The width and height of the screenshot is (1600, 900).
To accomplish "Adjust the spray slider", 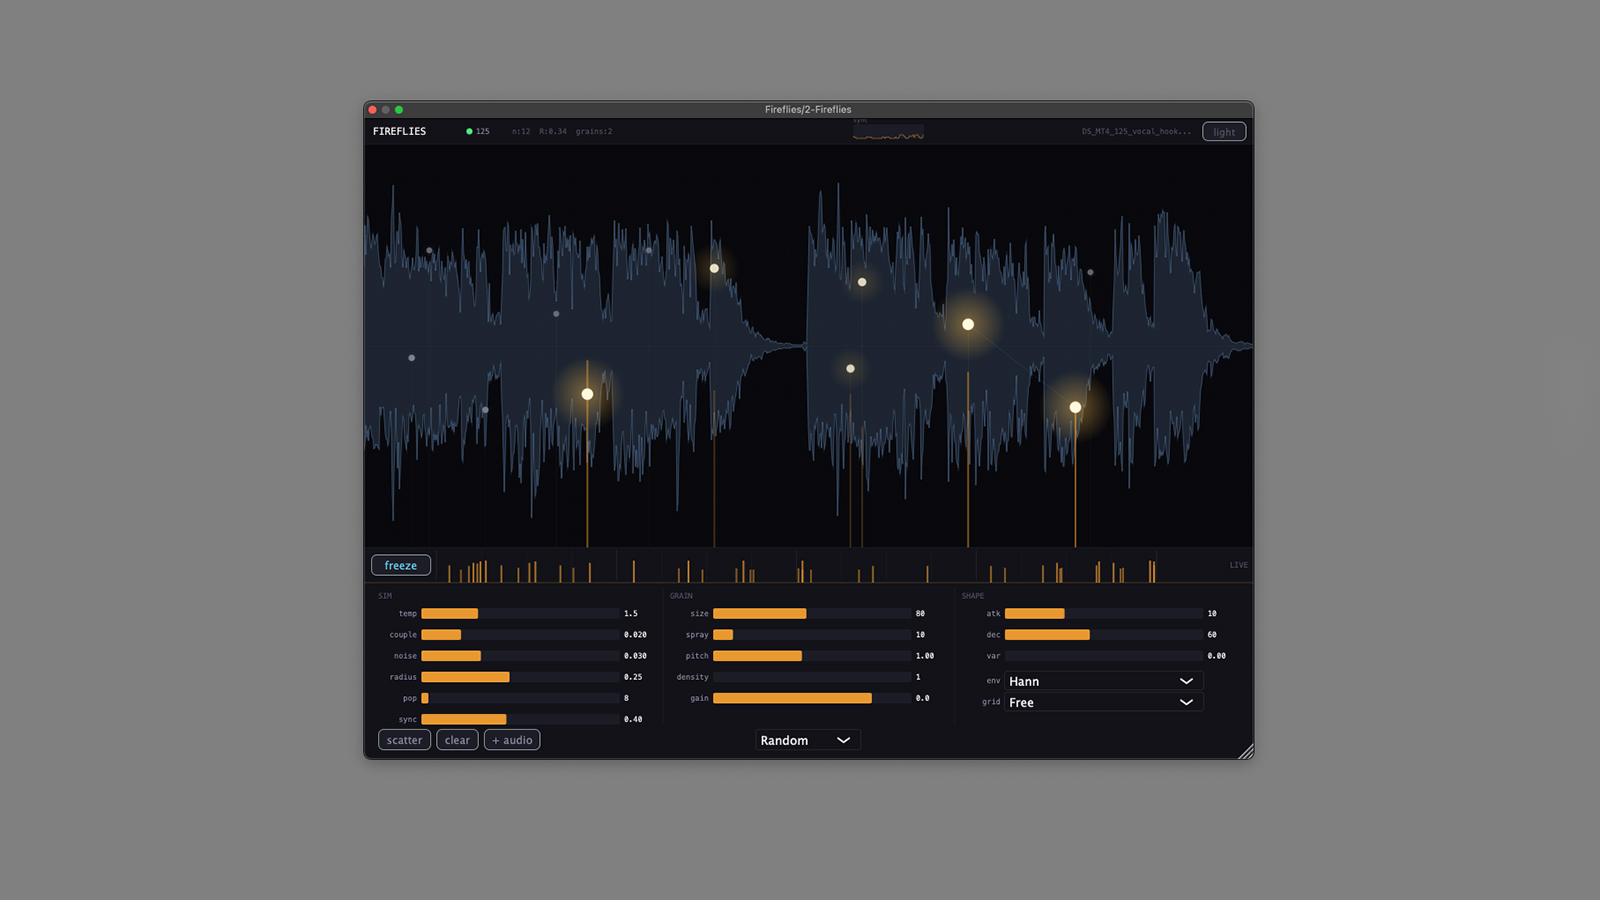I will 812,635.
